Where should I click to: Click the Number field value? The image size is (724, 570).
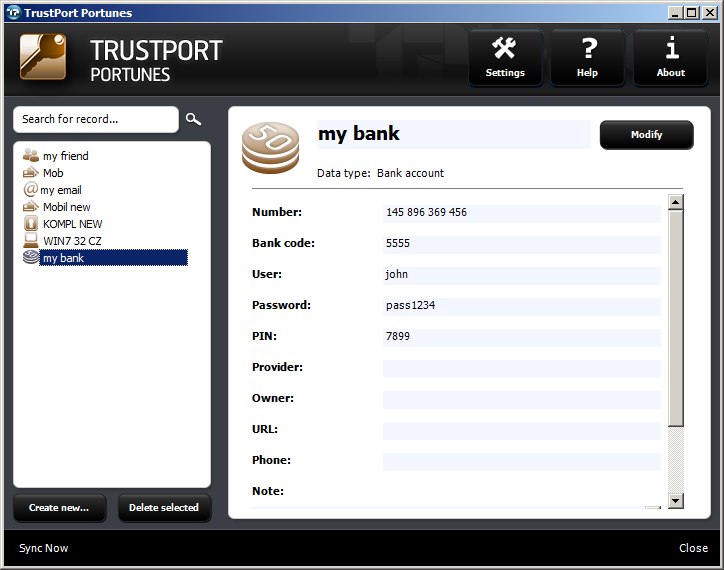click(x=522, y=214)
